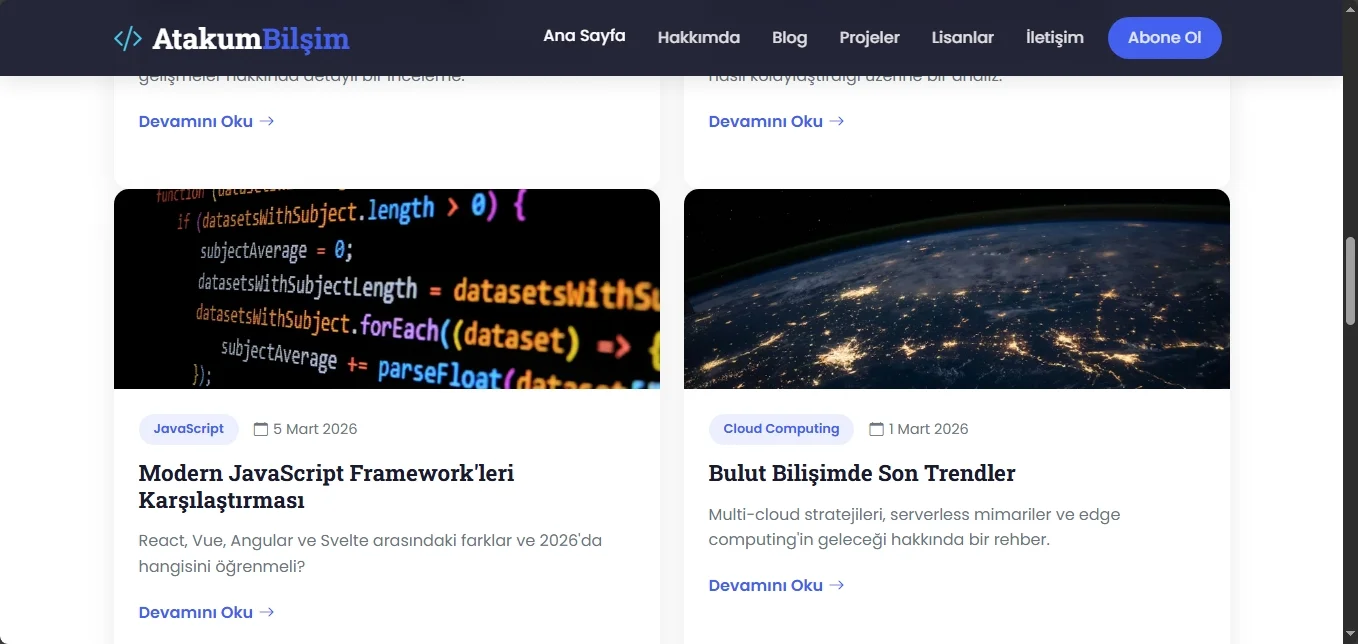Click arrow icon under JavaScript Framework article

click(x=266, y=612)
